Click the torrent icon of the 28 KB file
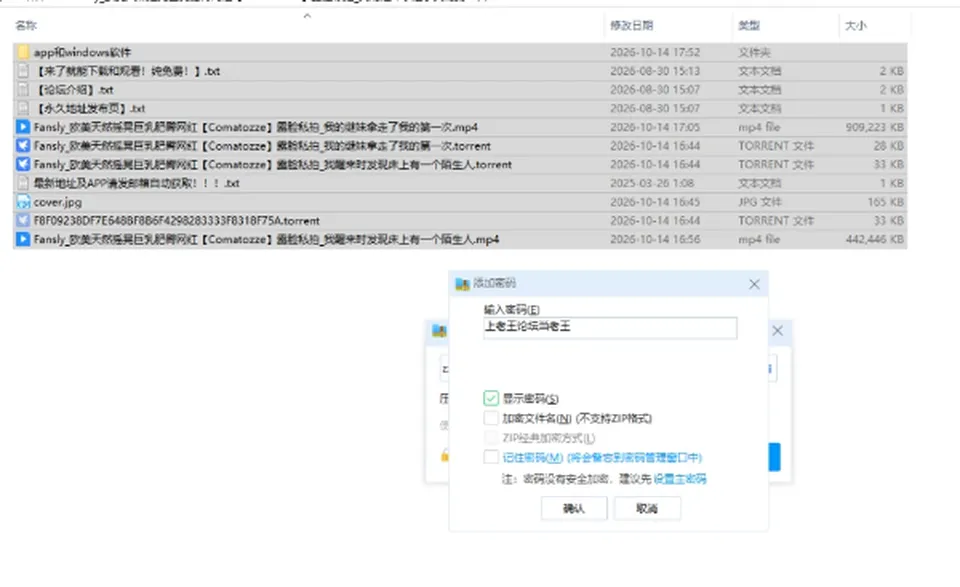Viewport: 960px width, 587px height. [x=23, y=146]
